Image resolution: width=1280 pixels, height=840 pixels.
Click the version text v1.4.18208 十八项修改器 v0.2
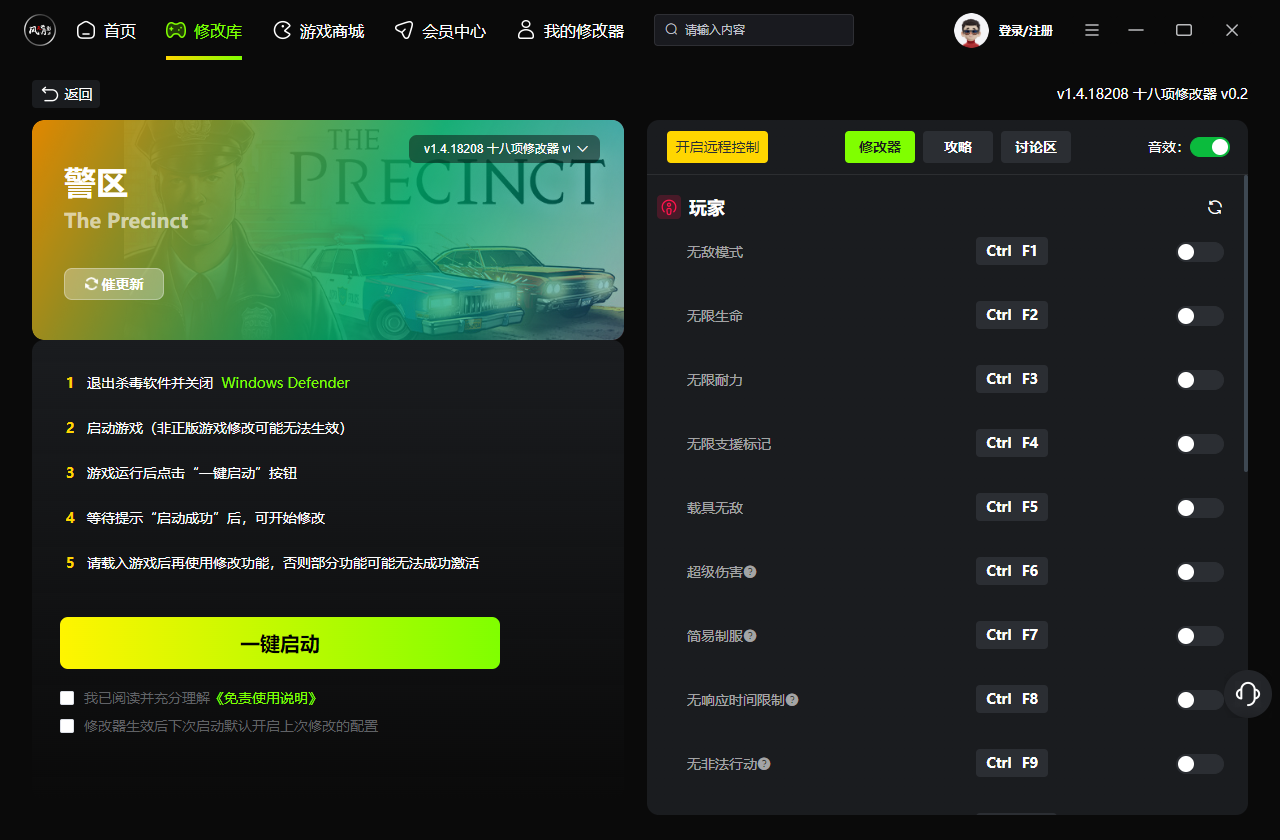[x=1152, y=94]
